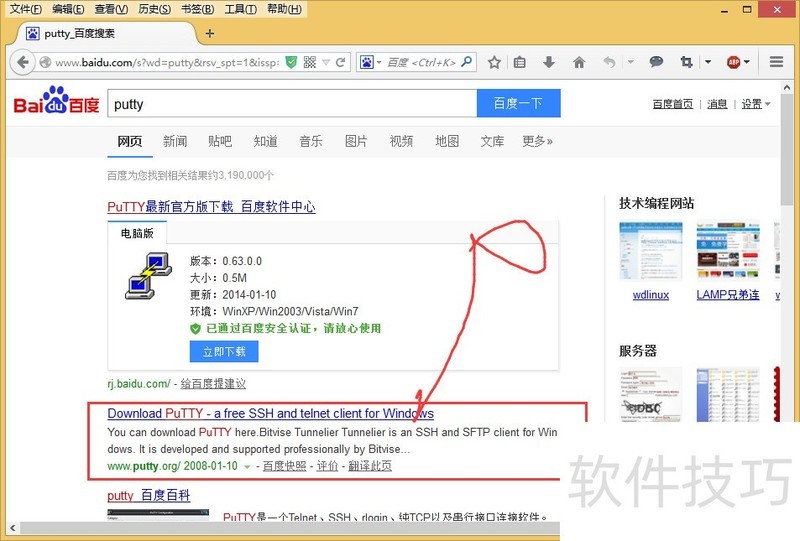Image resolution: width=800 pixels, height=541 pixels.
Task: Click the Adblock Plus ABP icon
Action: click(734, 62)
